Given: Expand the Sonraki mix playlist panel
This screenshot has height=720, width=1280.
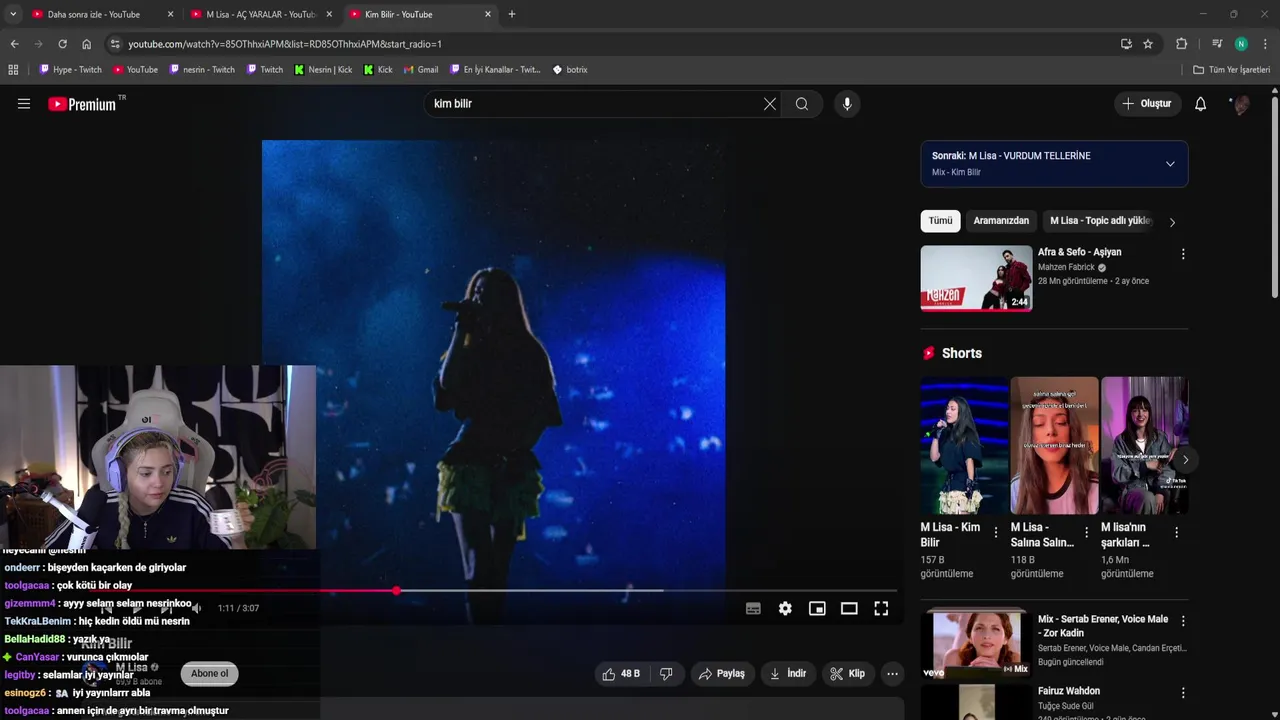Looking at the screenshot, I should [1170, 164].
